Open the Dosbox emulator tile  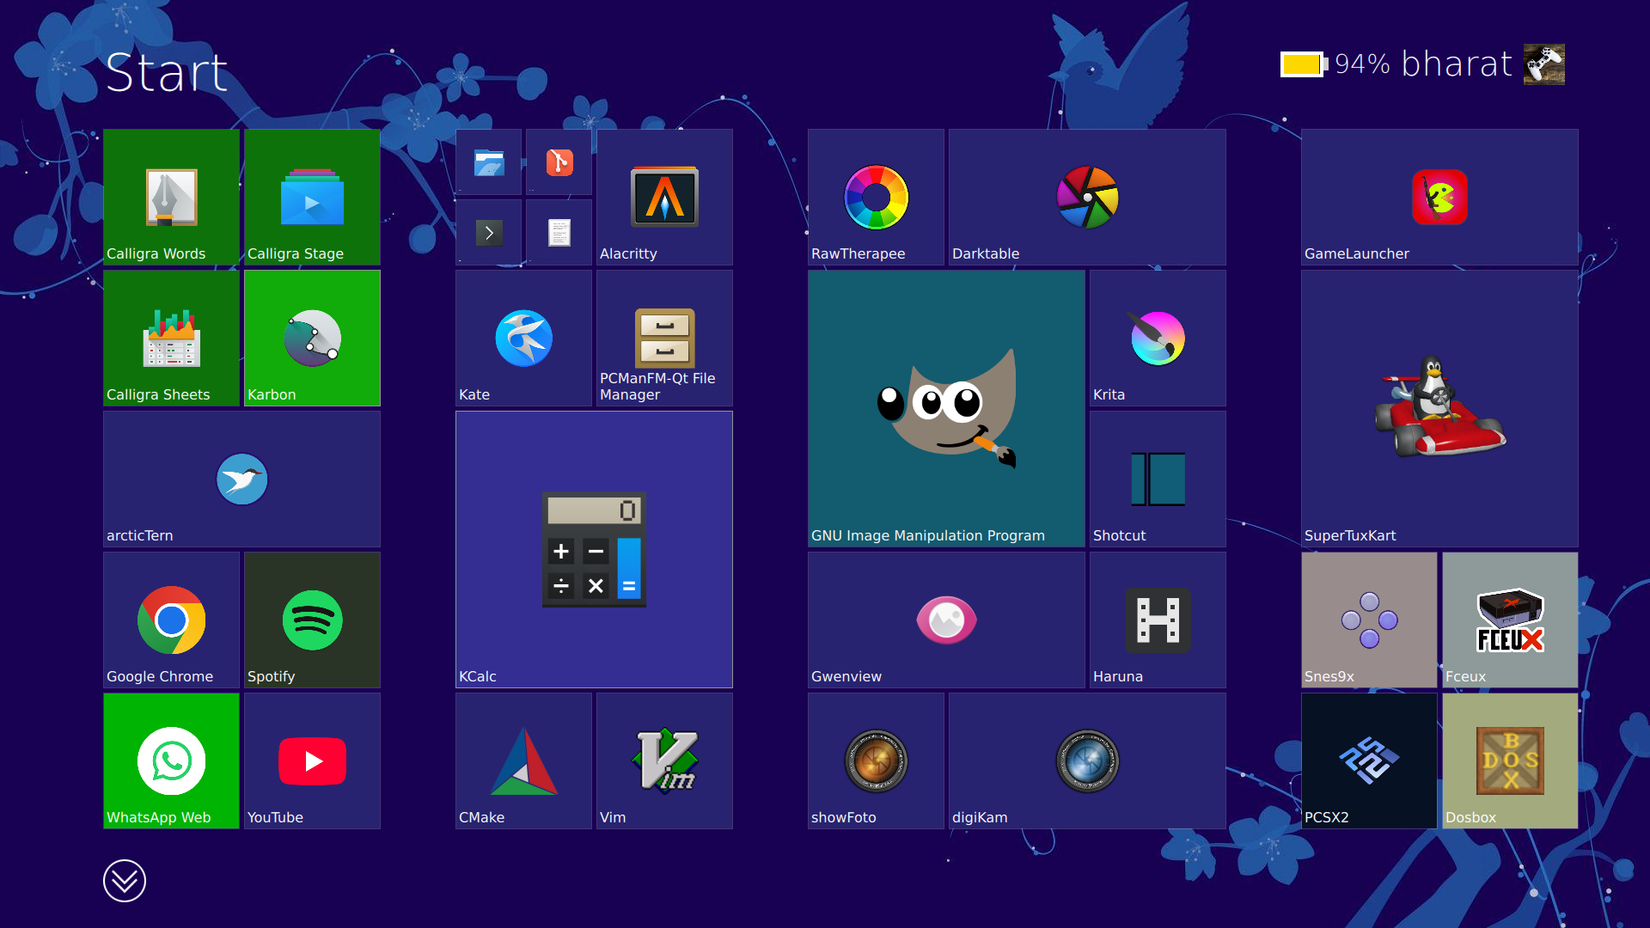tap(1509, 761)
